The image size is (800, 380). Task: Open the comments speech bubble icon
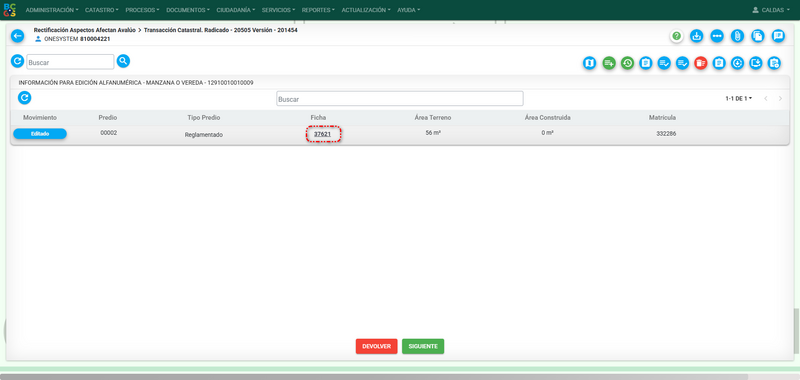[778, 36]
